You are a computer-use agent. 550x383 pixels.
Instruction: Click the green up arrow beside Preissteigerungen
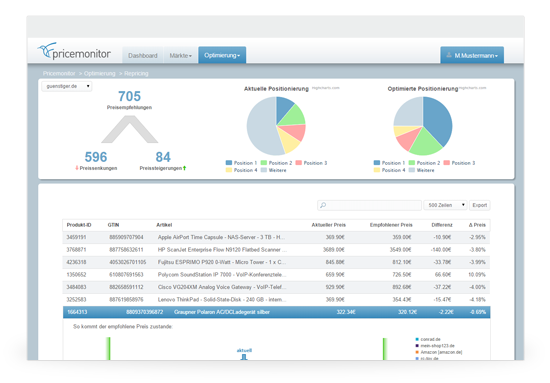(x=185, y=168)
